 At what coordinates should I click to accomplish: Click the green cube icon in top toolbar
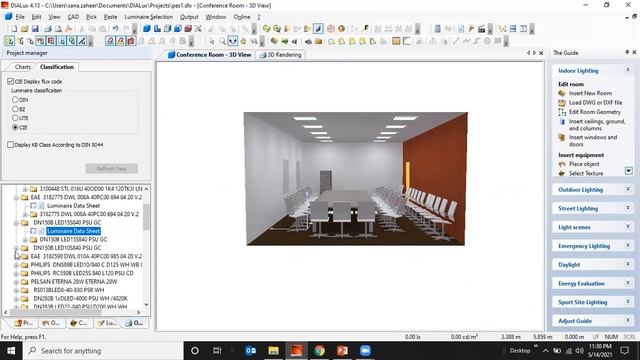[x=267, y=29]
